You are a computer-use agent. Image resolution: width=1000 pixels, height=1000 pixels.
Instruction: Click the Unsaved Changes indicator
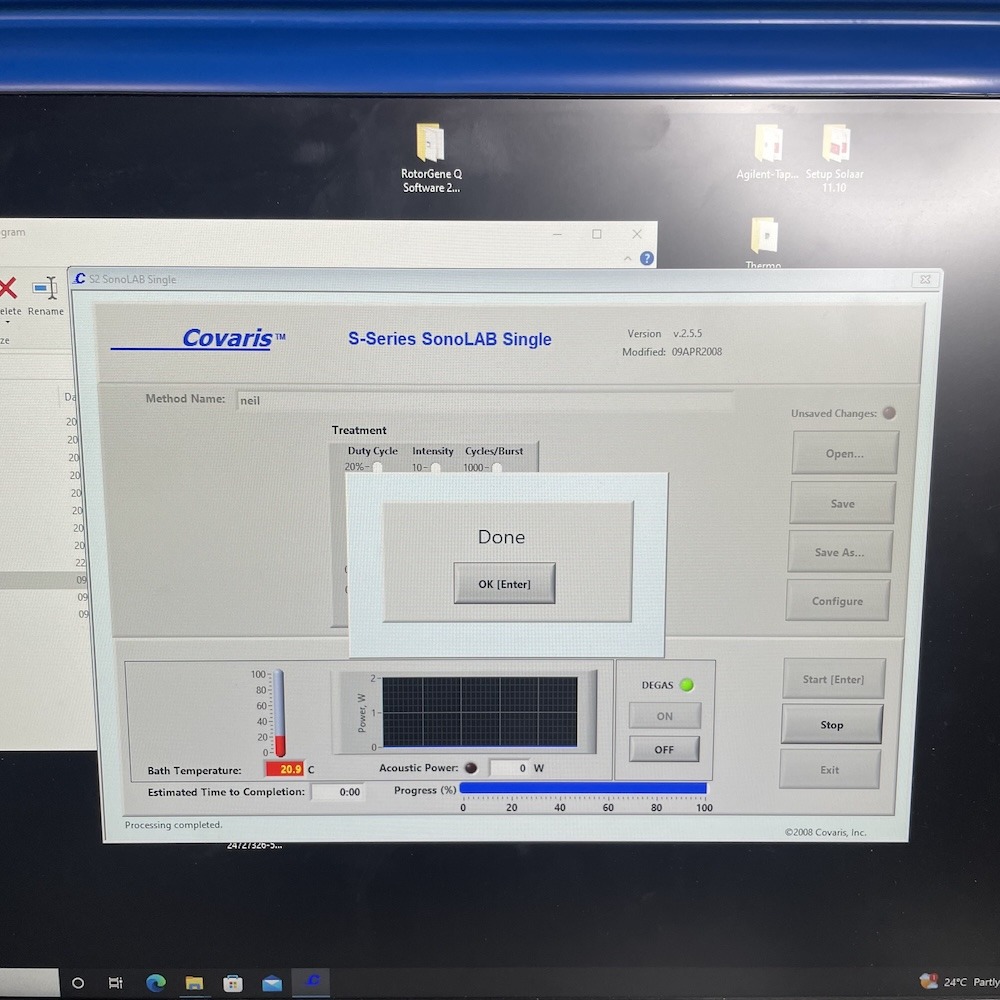[x=889, y=413]
